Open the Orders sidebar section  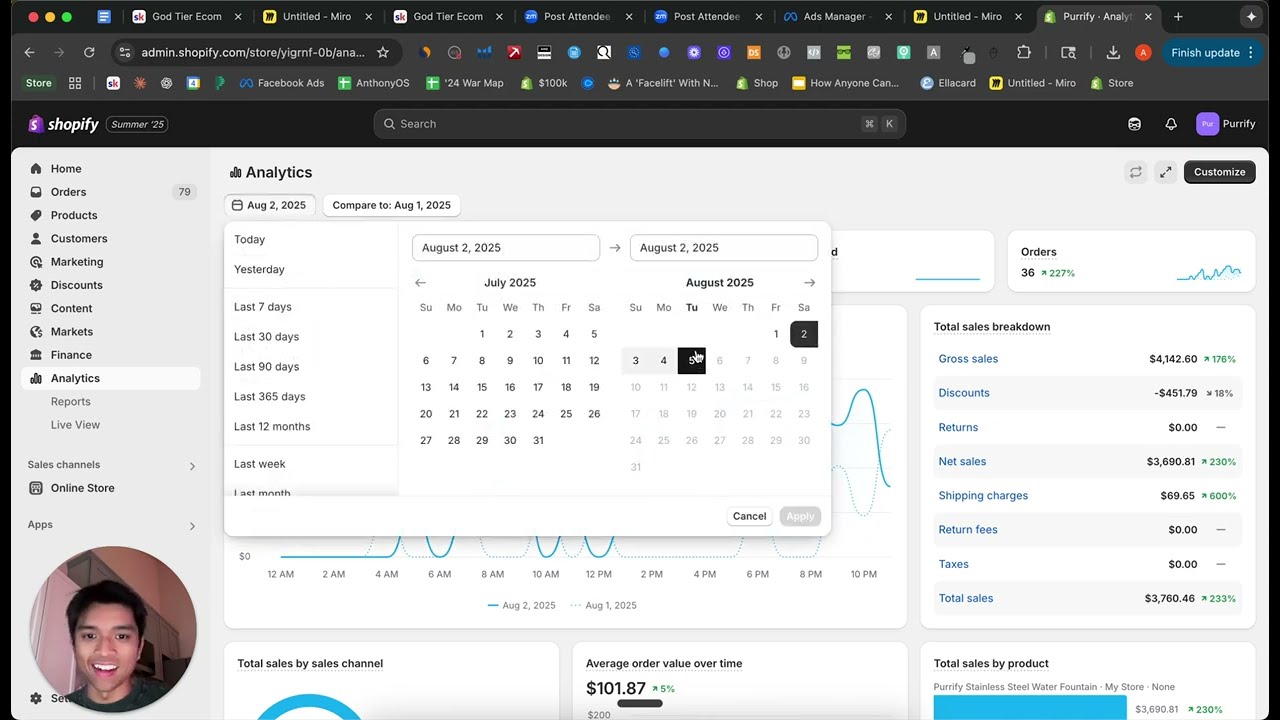pyautogui.click(x=68, y=192)
